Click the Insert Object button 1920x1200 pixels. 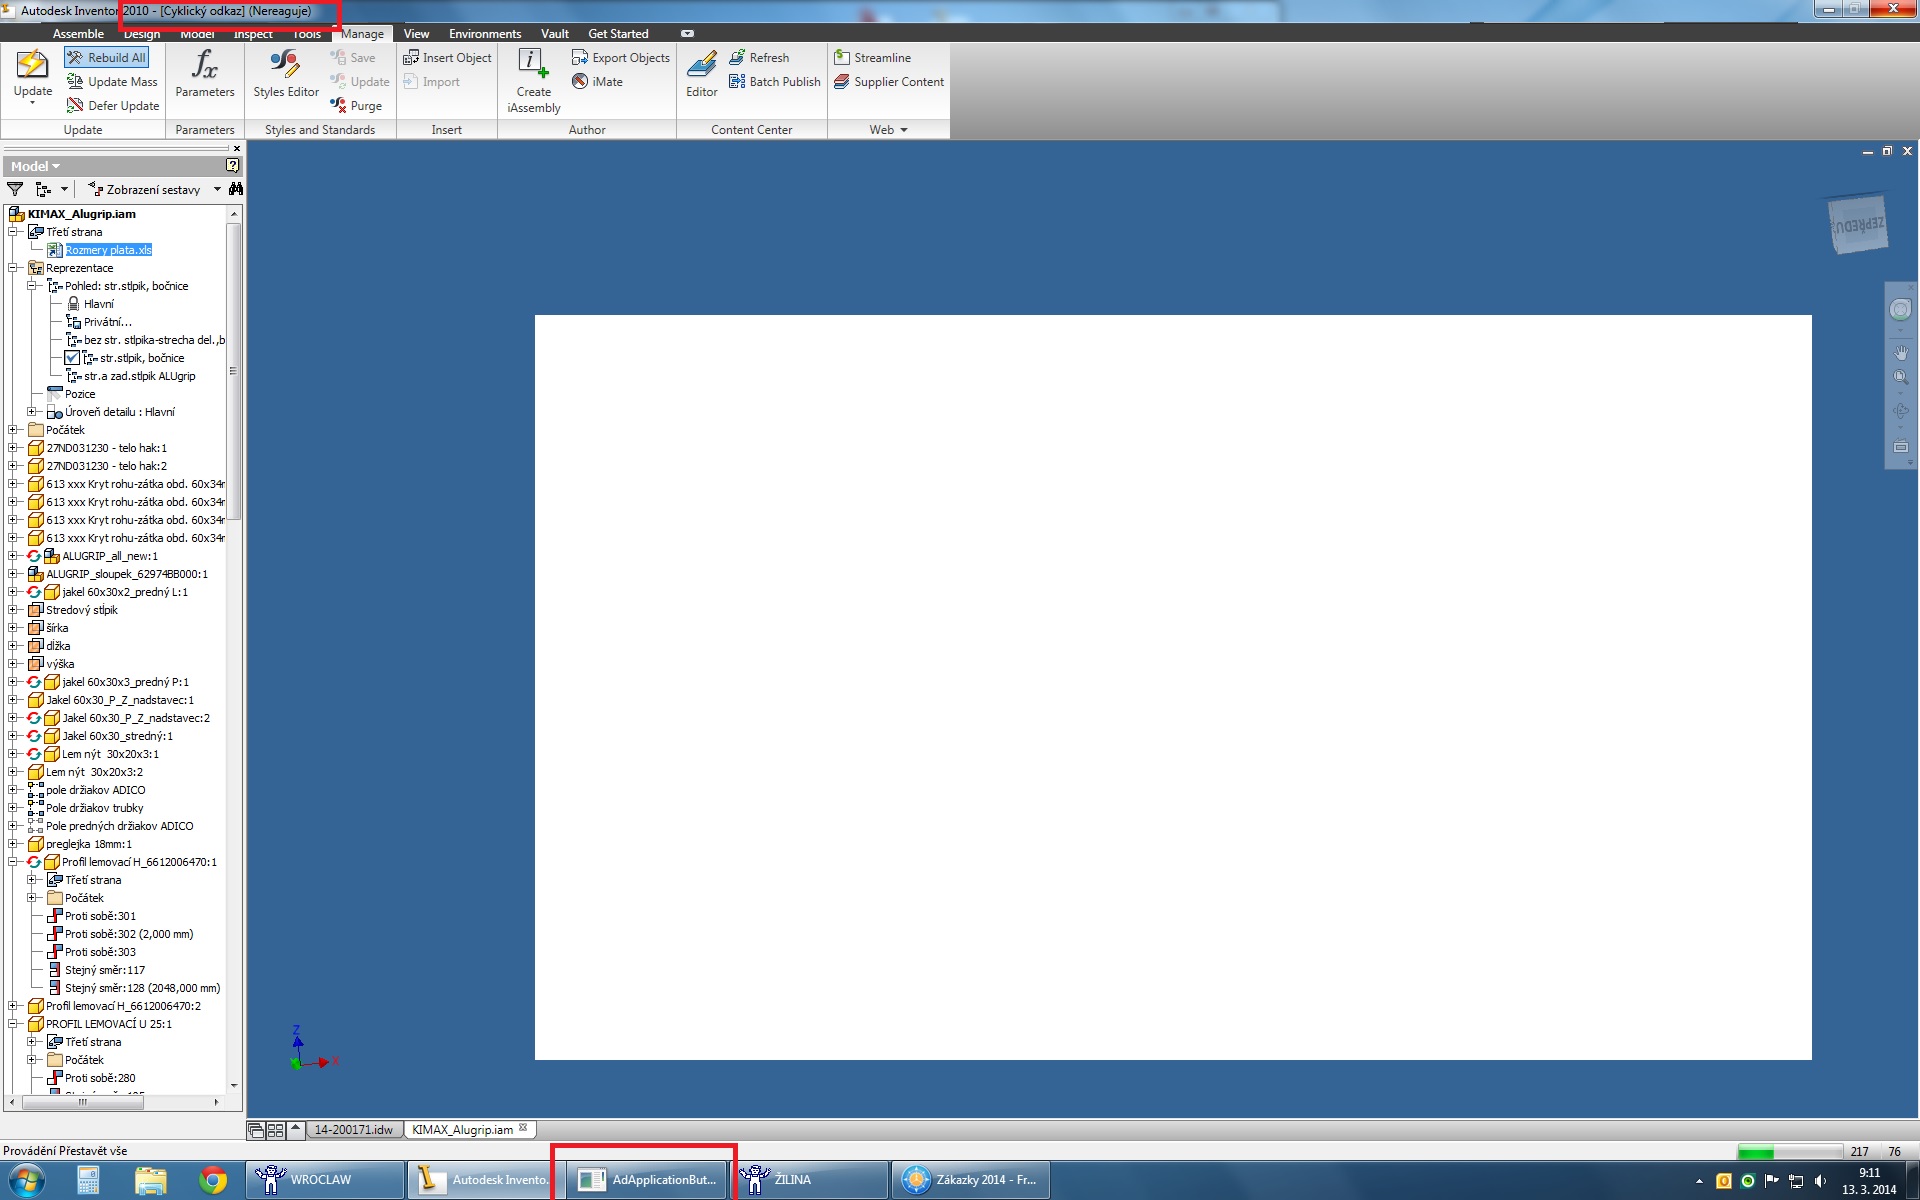447,58
